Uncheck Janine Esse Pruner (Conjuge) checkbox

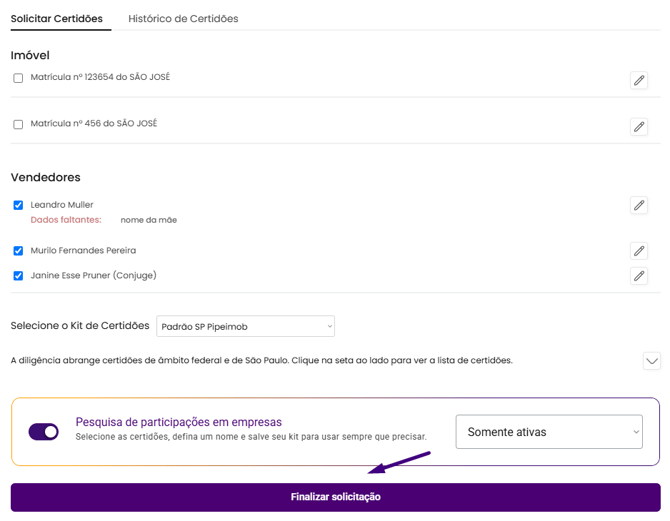[18, 276]
